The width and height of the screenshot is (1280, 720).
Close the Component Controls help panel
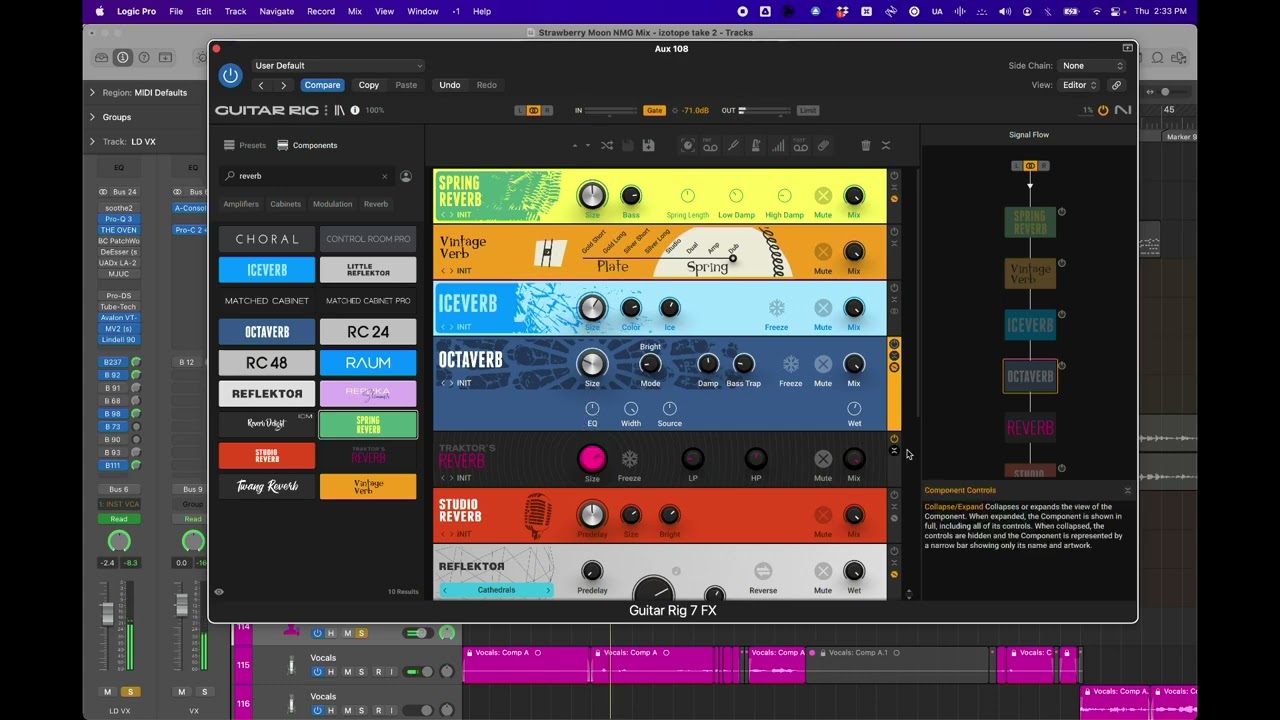click(x=1127, y=490)
